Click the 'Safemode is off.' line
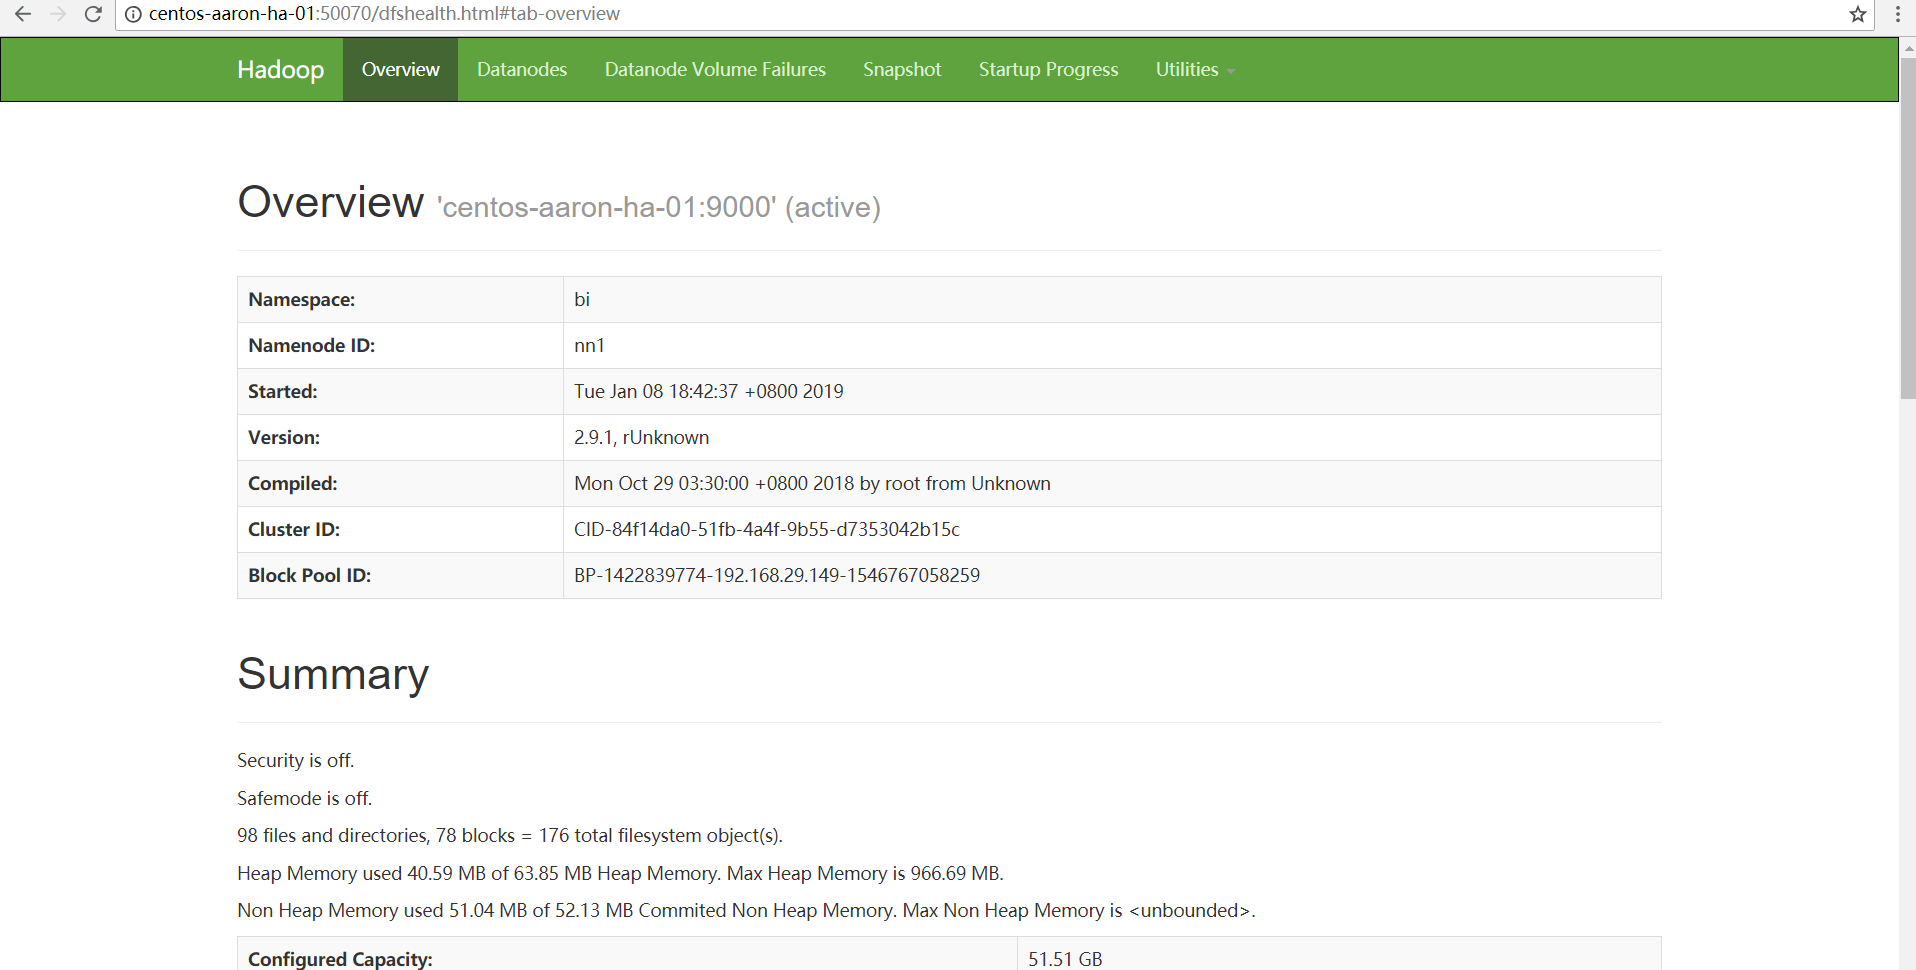Screen dimensions: 1916x970 pos(304,798)
